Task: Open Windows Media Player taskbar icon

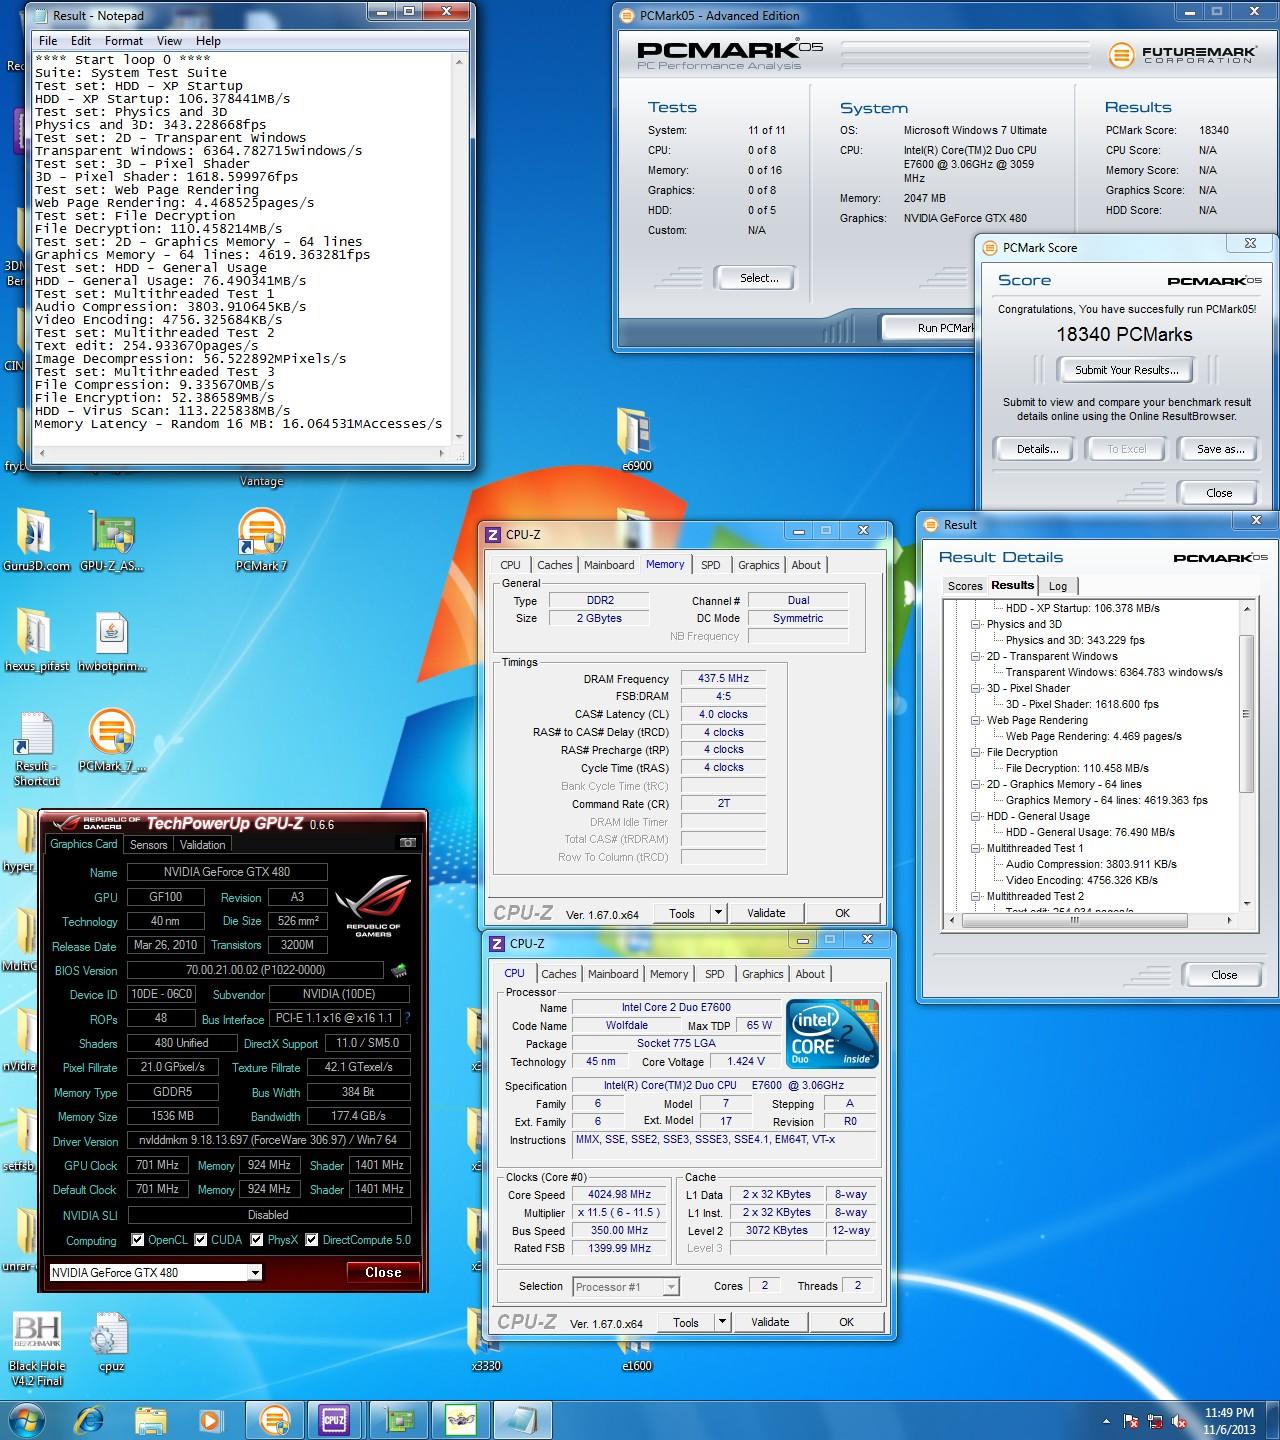Action: (211, 1419)
